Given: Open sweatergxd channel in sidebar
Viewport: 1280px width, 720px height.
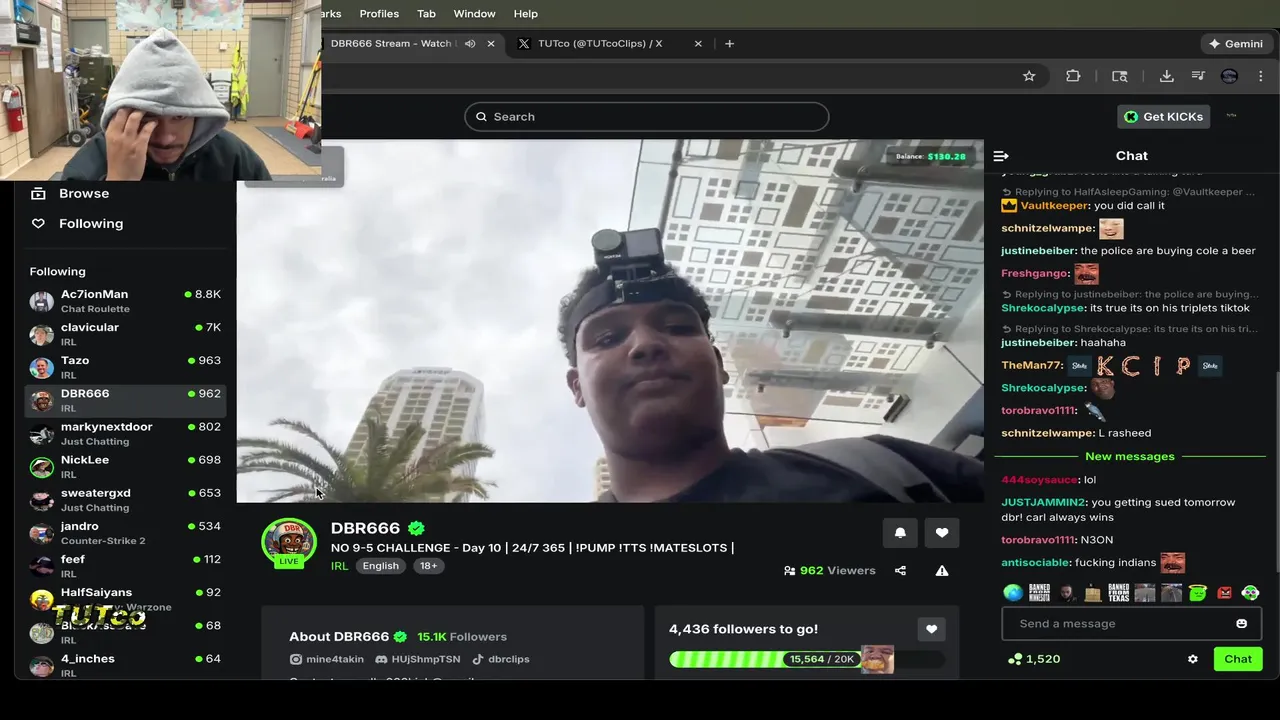Looking at the screenshot, I should pos(126,499).
